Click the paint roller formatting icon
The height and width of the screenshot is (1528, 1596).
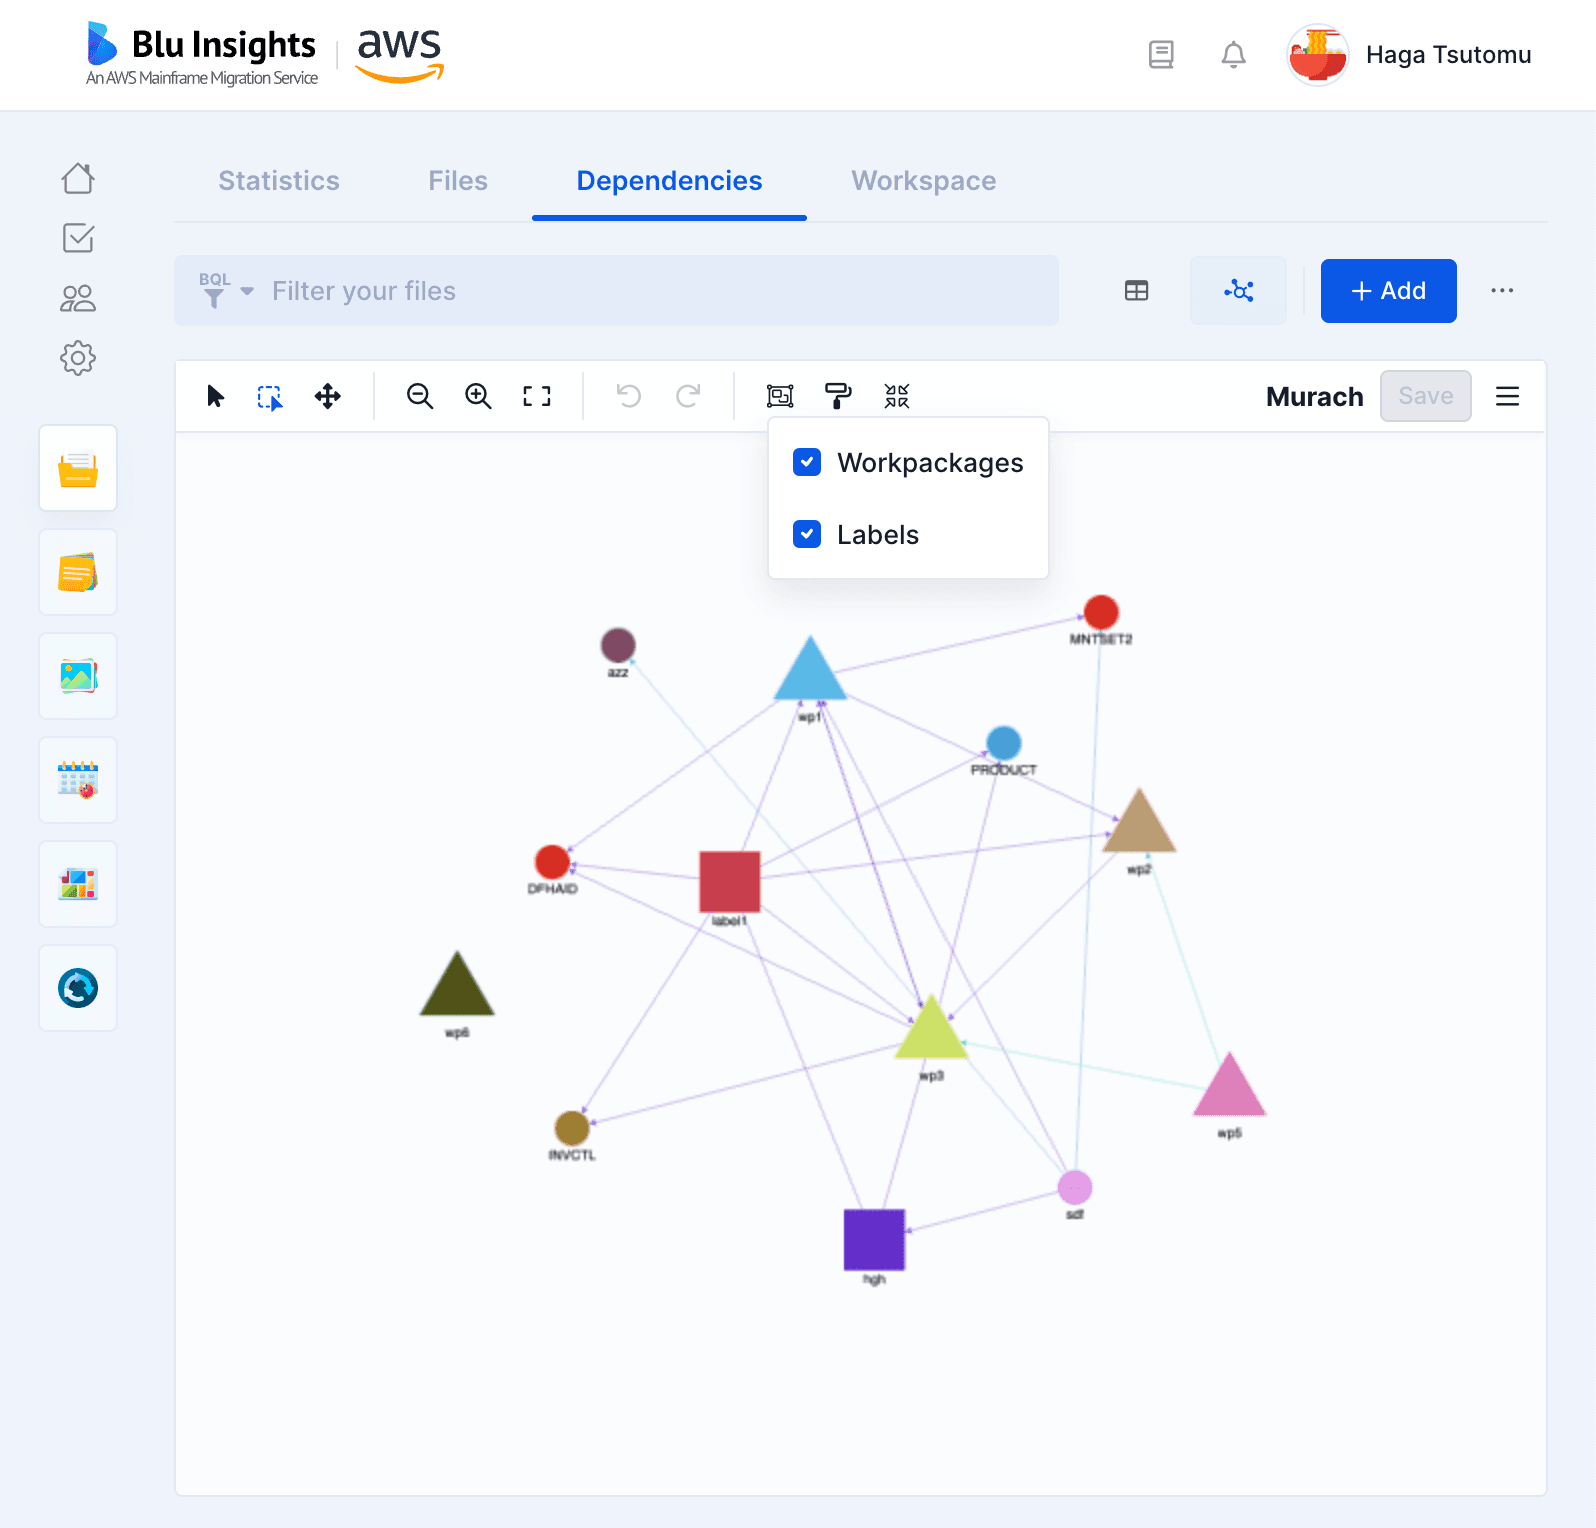coord(838,397)
